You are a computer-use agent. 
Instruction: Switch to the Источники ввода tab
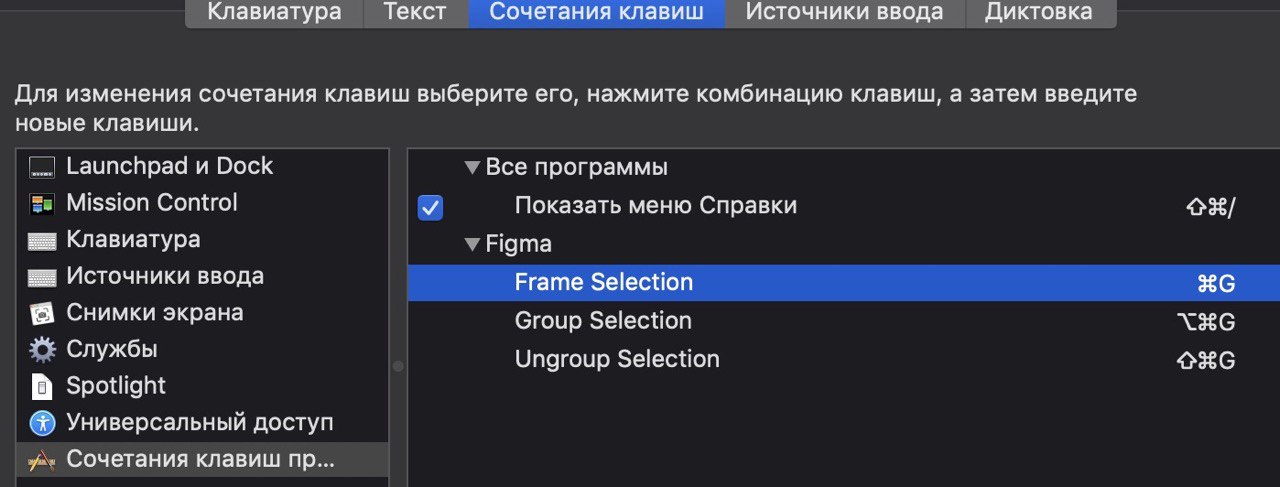point(844,13)
